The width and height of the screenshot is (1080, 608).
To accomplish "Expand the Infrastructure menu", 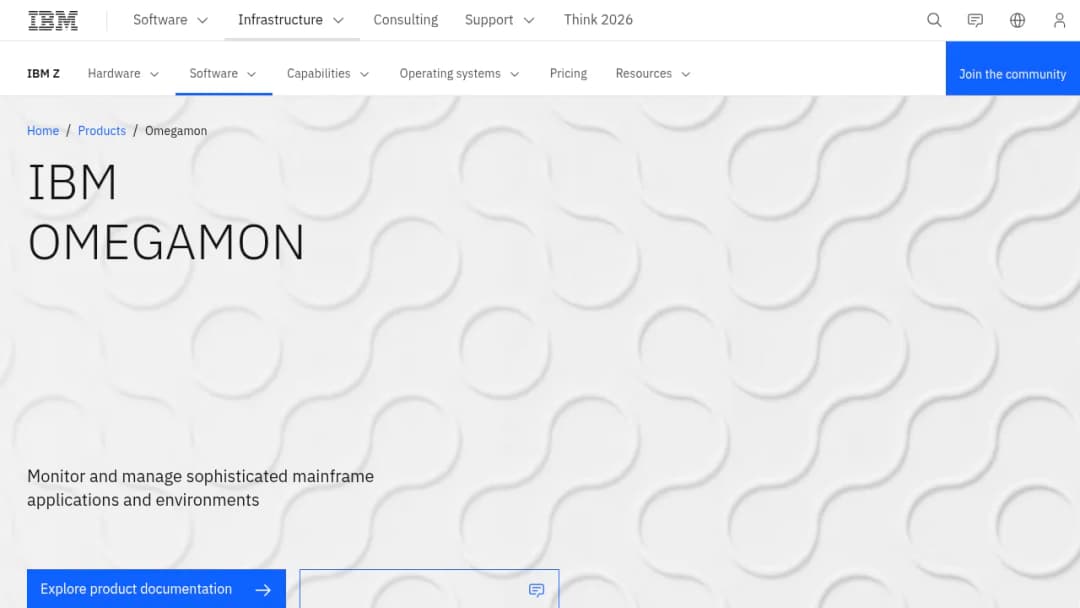I will (291, 20).
